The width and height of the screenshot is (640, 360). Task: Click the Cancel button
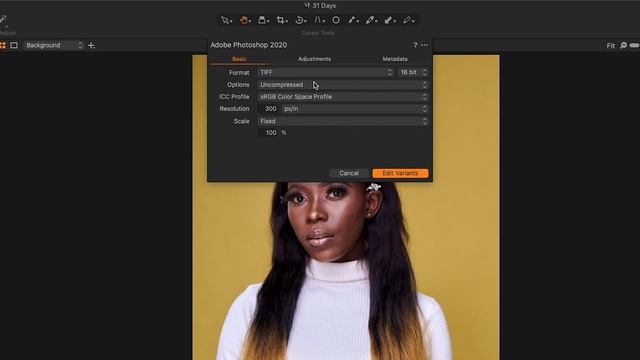tap(349, 173)
